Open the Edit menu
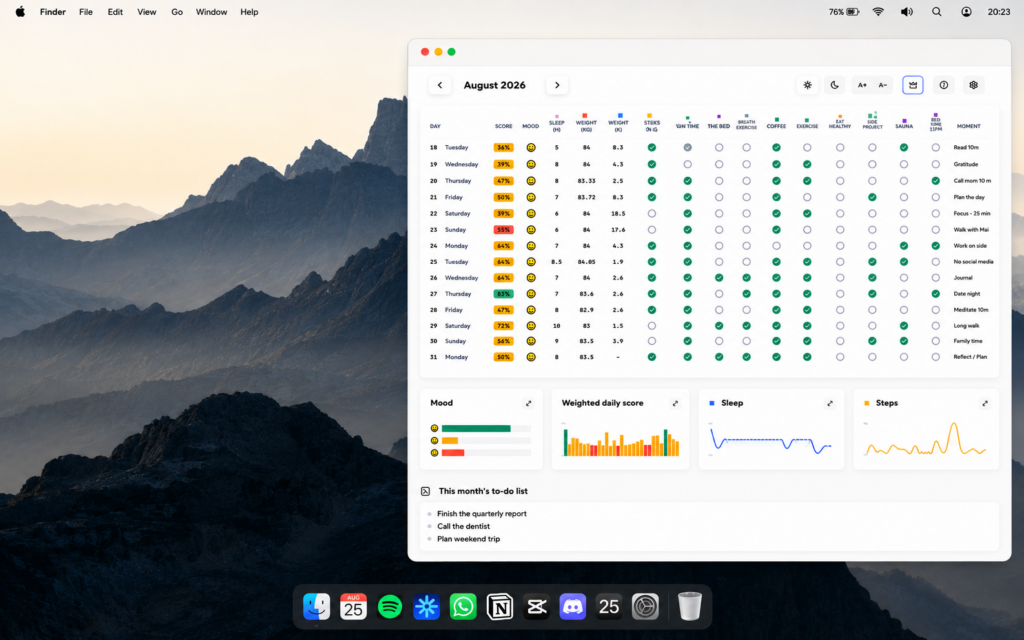 click(x=115, y=12)
